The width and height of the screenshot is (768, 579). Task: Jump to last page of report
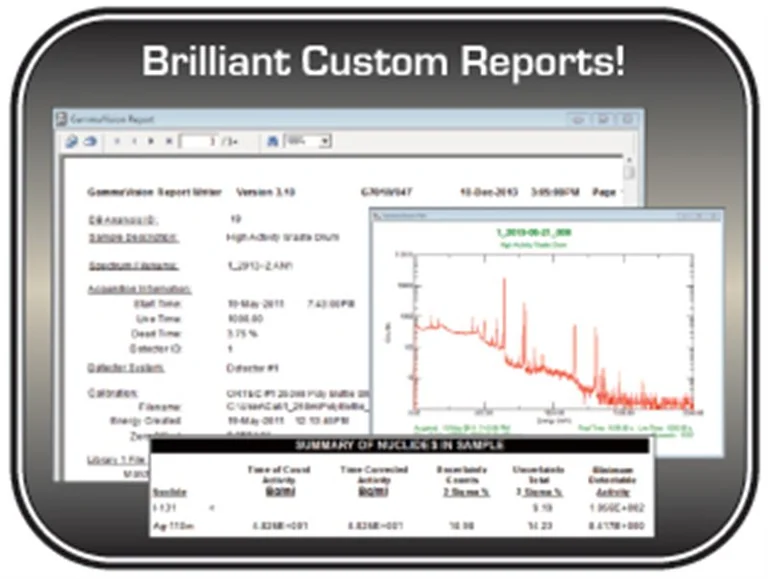168,142
